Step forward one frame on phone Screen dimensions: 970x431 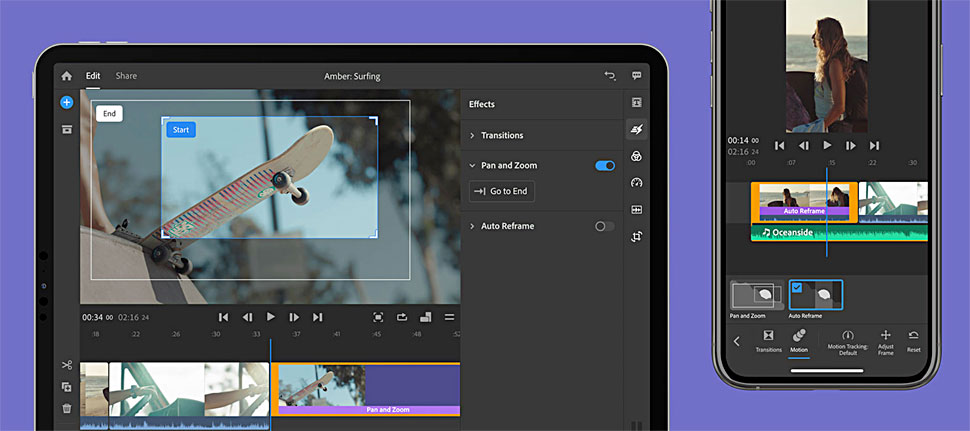[851, 145]
